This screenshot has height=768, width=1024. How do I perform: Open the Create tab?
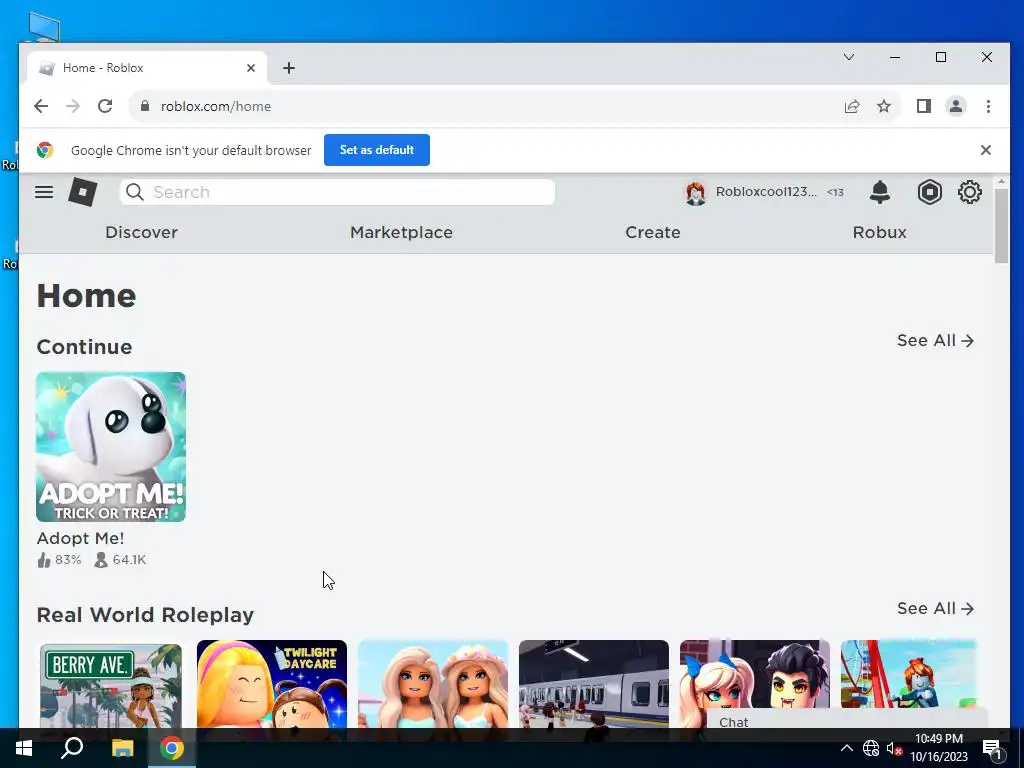pos(652,232)
